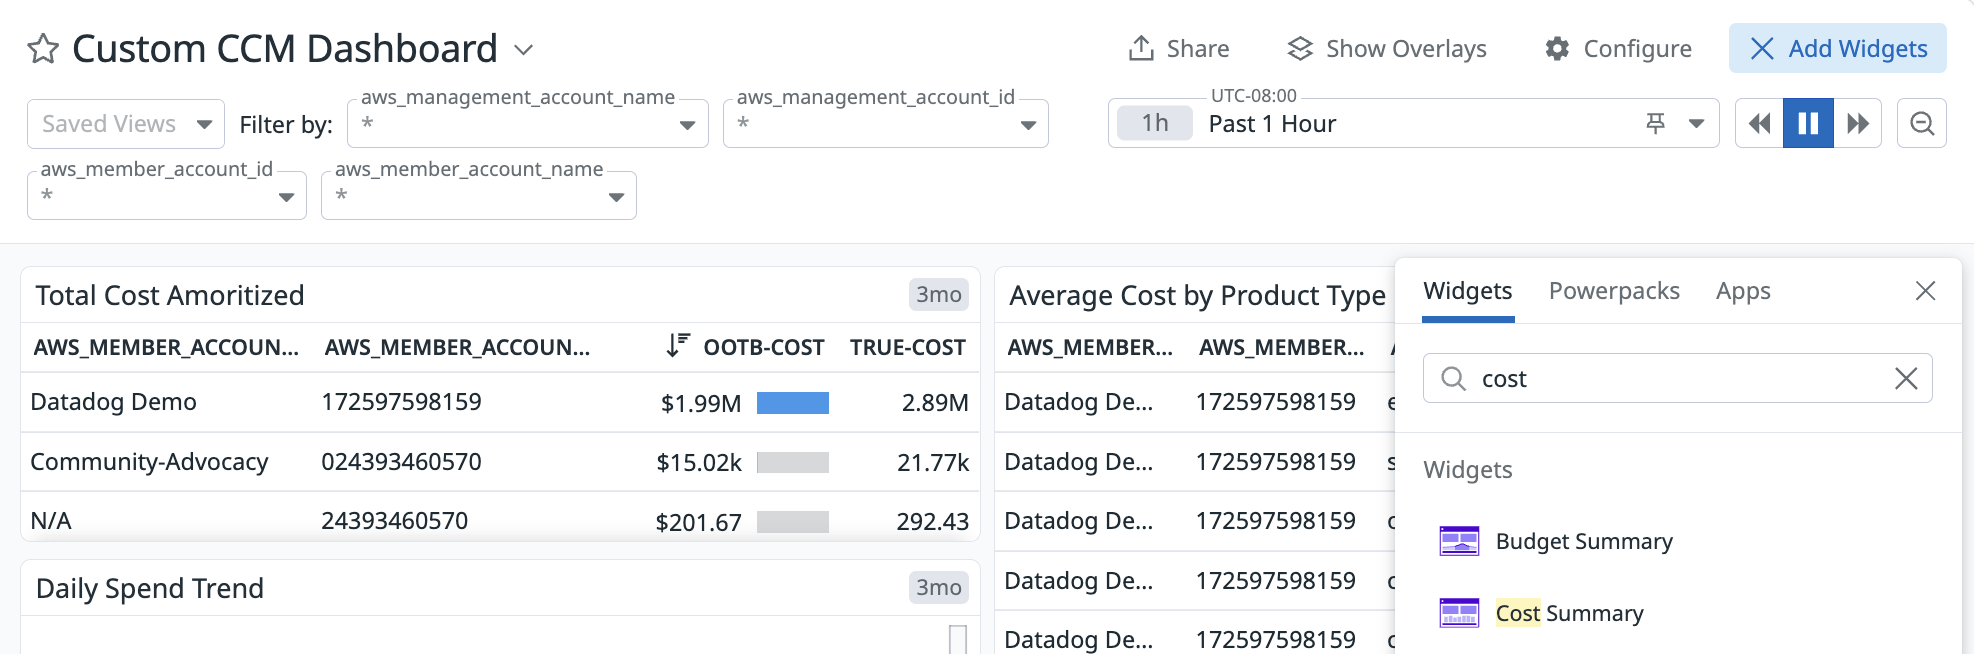Screen dimensions: 1974x654
Task: Open aws_management_account_name filter dropdown
Action: click(527, 124)
